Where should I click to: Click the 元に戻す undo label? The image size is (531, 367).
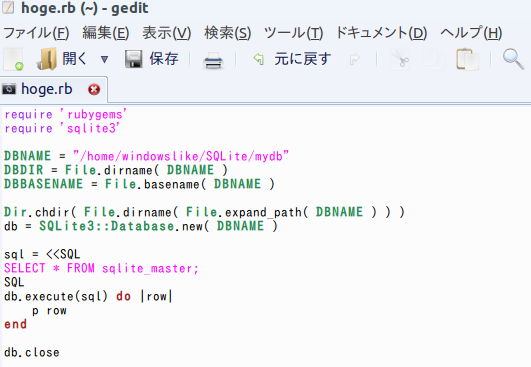point(302,59)
